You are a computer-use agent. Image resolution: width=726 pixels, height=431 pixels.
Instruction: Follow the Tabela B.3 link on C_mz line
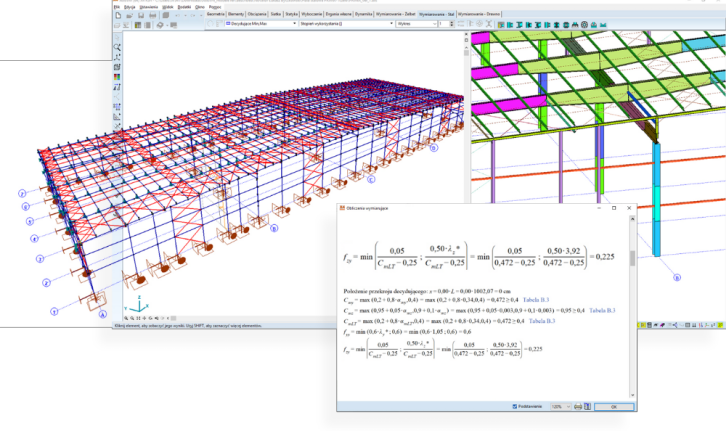click(x=603, y=310)
